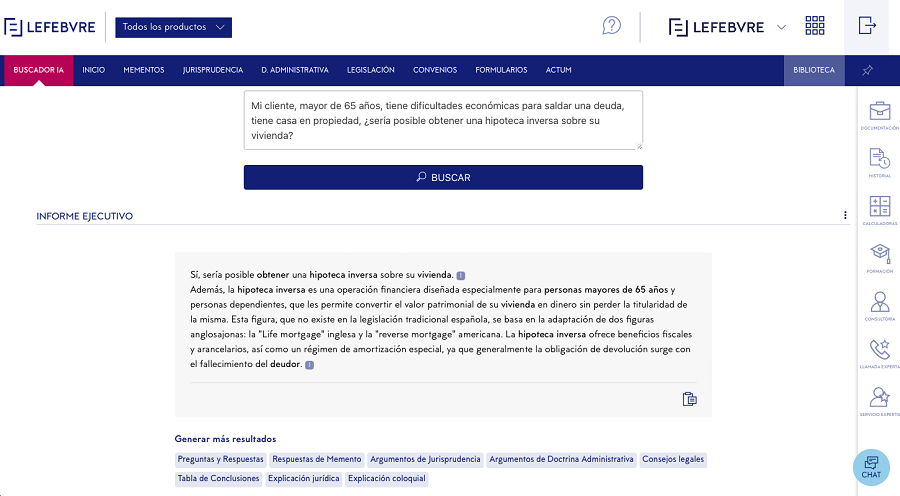
Task: Open the Consultoría sidebar icon
Action: tap(879, 303)
